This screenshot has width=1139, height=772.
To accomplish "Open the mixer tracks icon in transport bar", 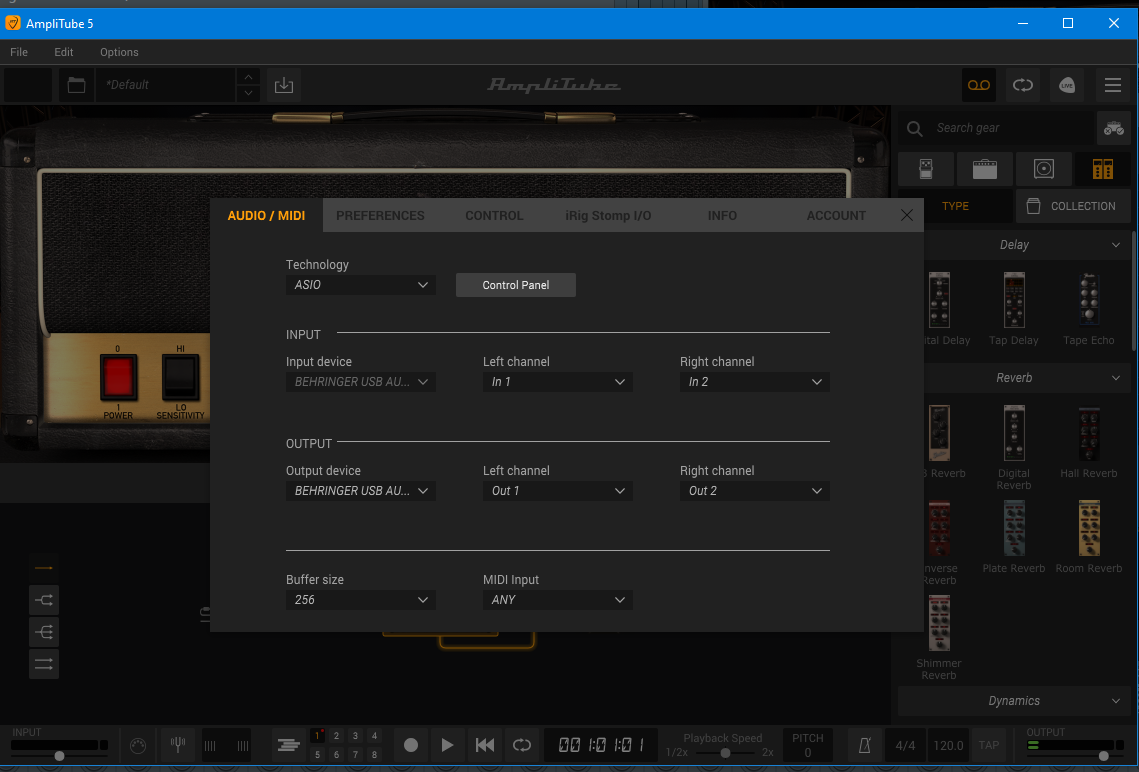I will click(x=288, y=745).
